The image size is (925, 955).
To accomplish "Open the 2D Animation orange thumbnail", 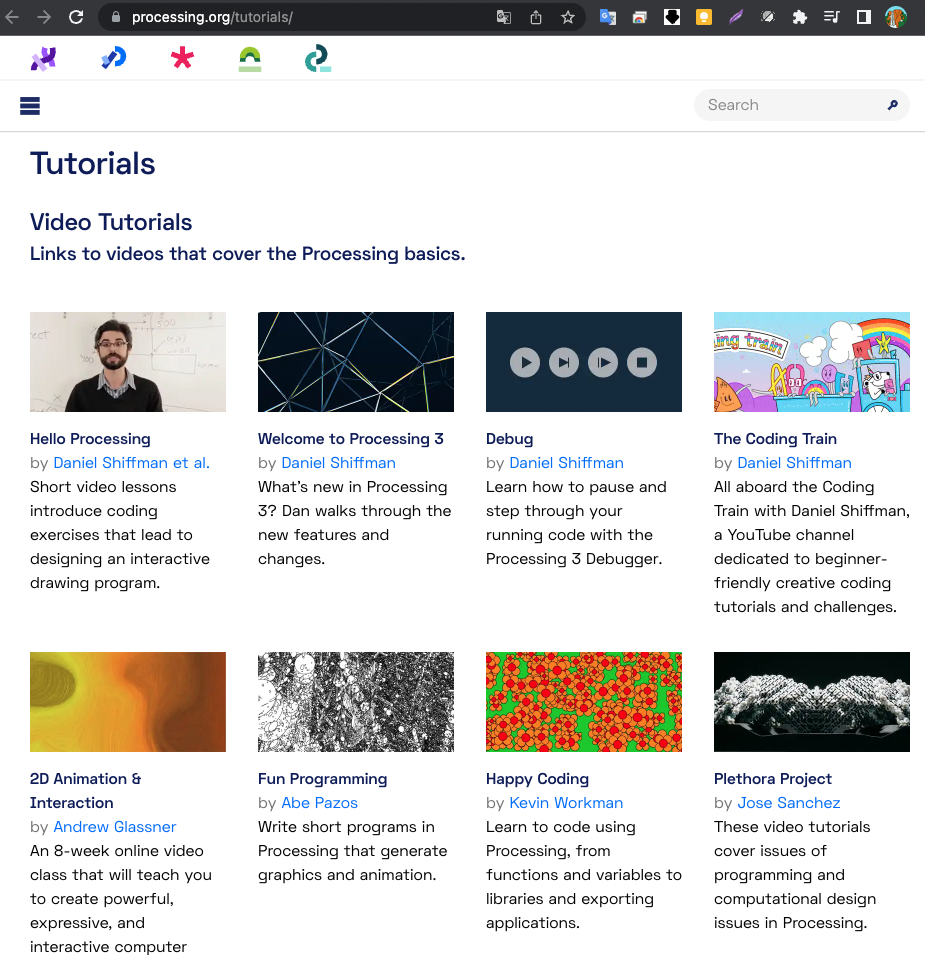I will 128,702.
